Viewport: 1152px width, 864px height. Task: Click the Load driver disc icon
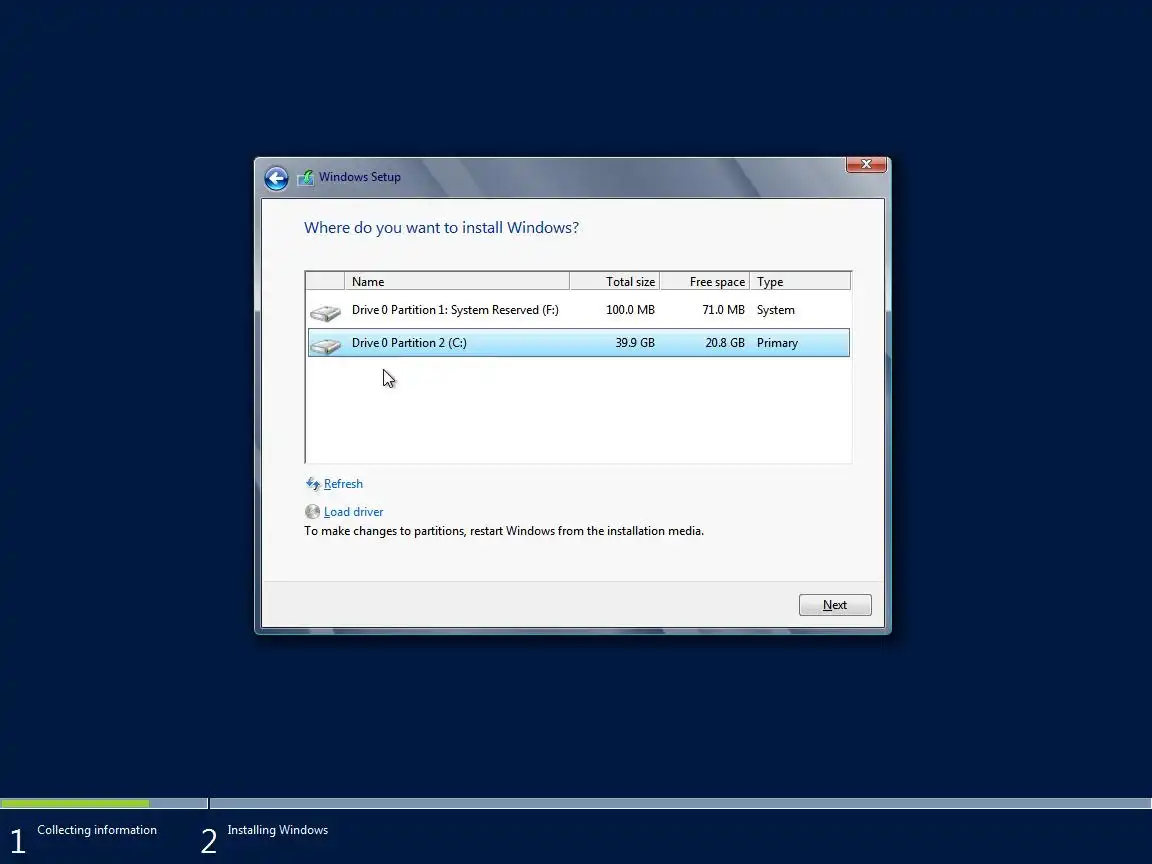point(312,511)
